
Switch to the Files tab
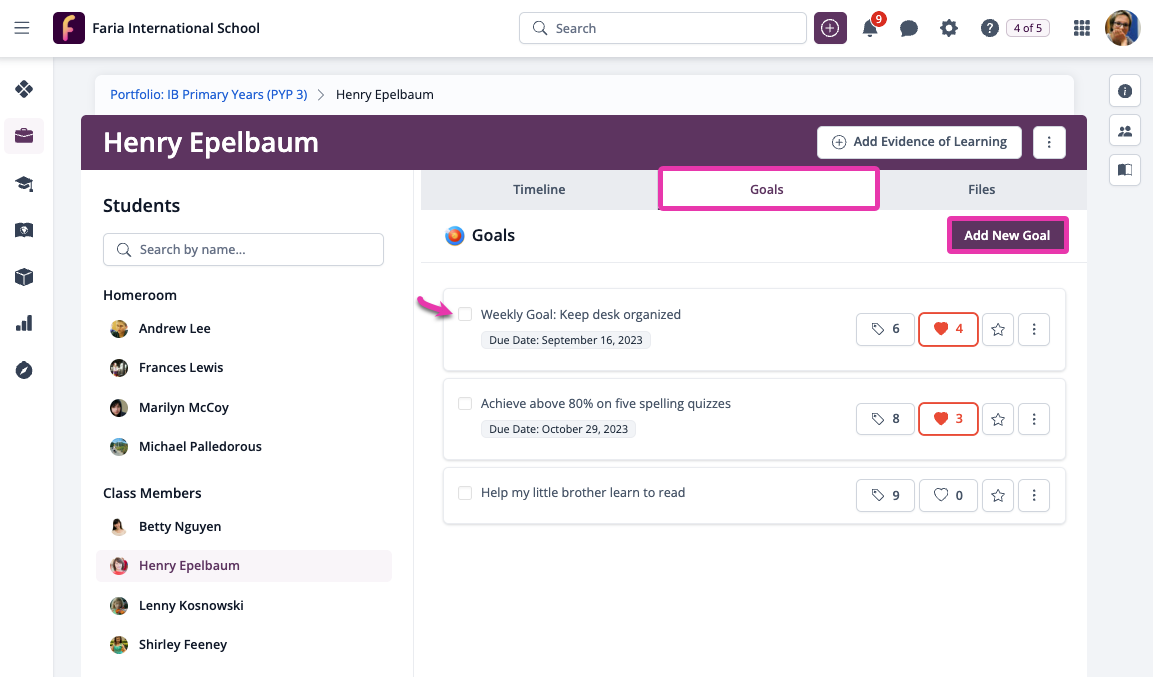point(982,190)
